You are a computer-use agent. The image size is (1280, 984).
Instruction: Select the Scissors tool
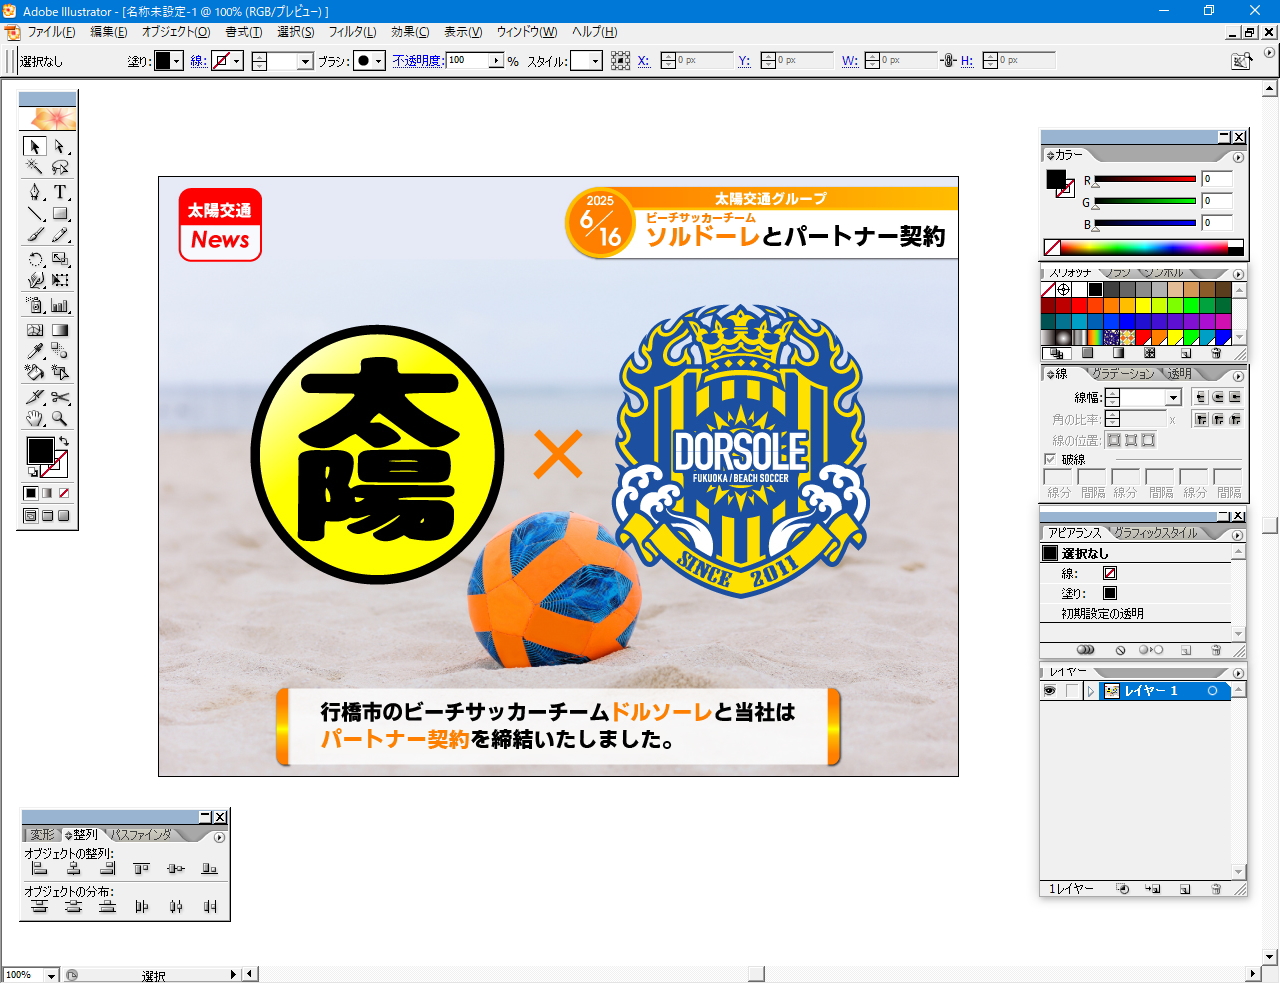(60, 397)
